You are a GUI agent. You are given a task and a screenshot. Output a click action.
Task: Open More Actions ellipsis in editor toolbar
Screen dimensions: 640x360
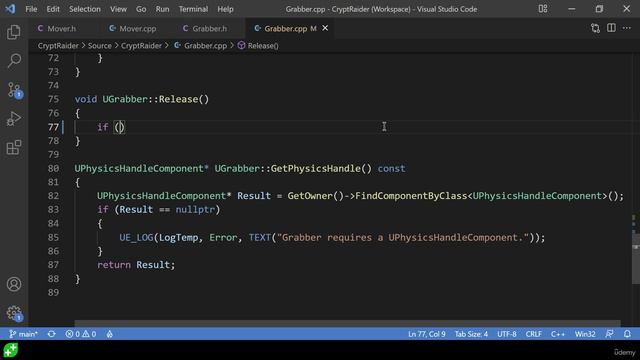(x=627, y=28)
